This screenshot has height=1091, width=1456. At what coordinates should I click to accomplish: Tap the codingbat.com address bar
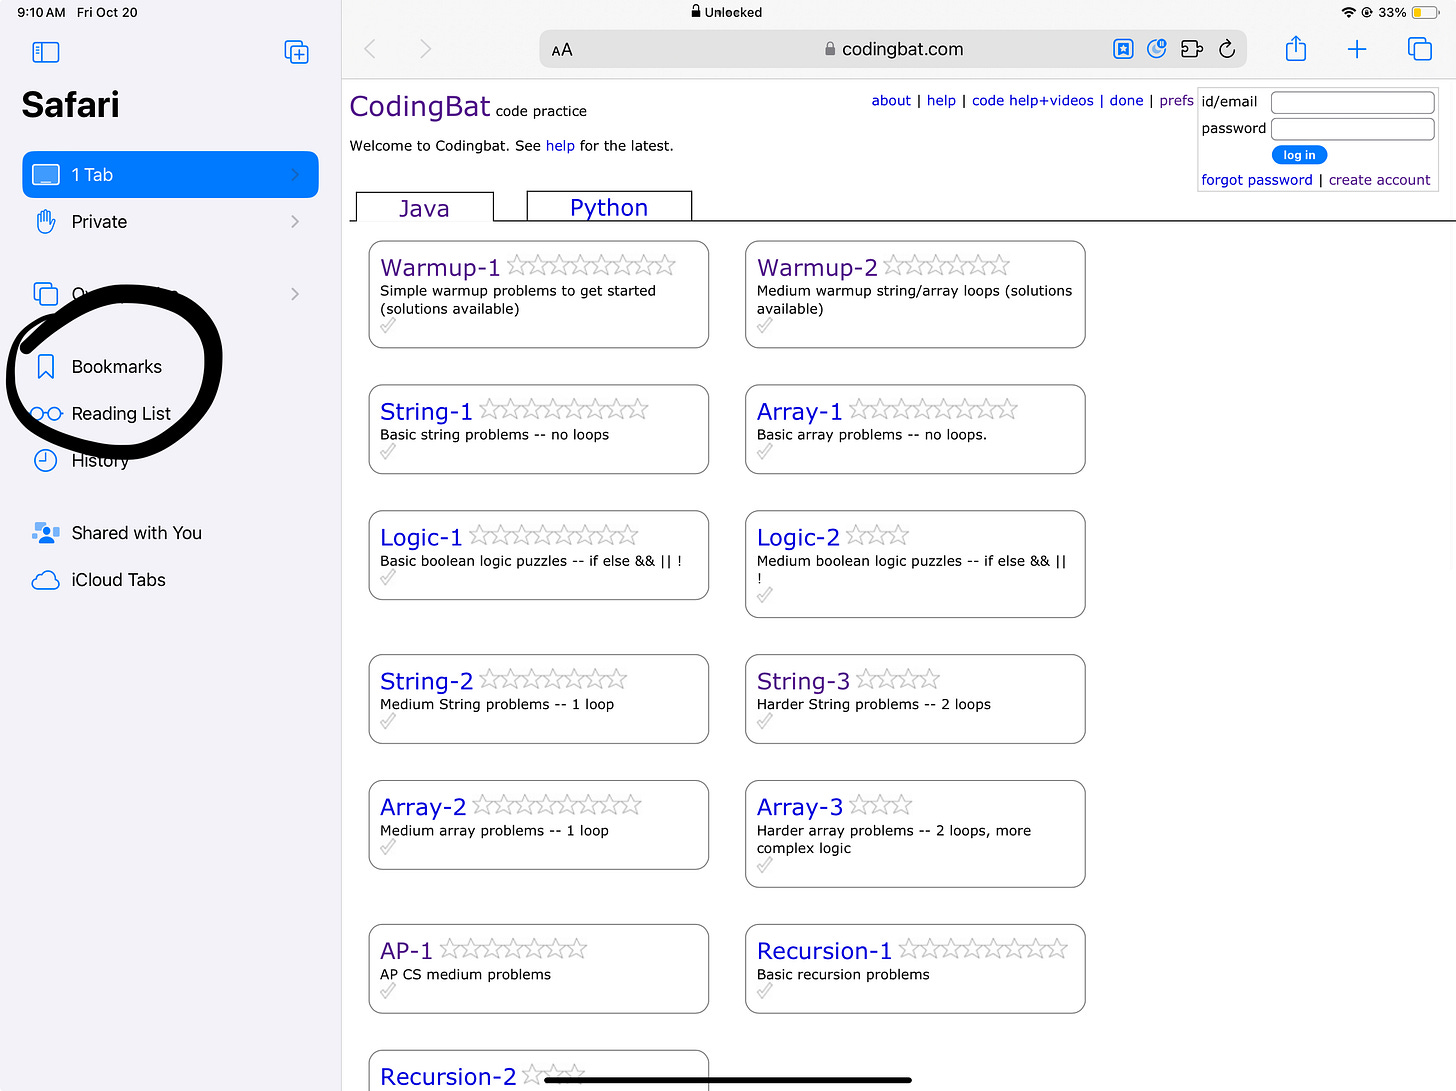[x=893, y=49]
